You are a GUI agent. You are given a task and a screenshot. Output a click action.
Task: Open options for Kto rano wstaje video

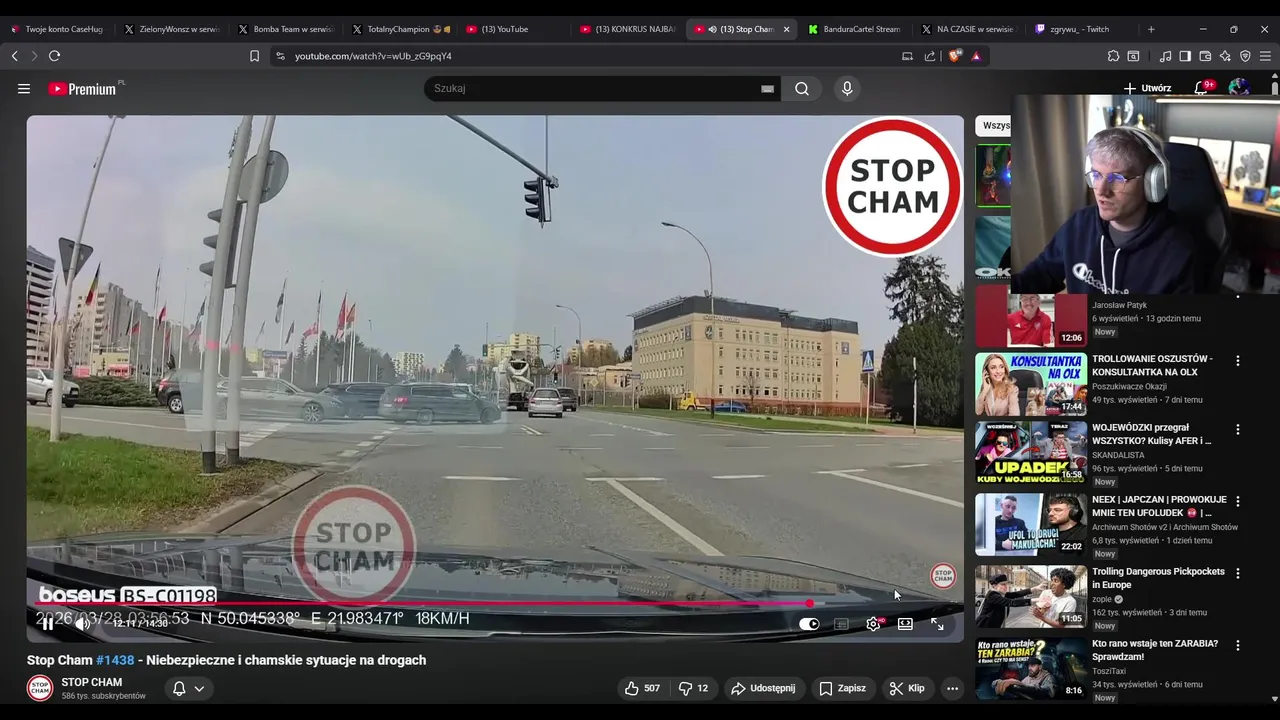tap(1238, 645)
